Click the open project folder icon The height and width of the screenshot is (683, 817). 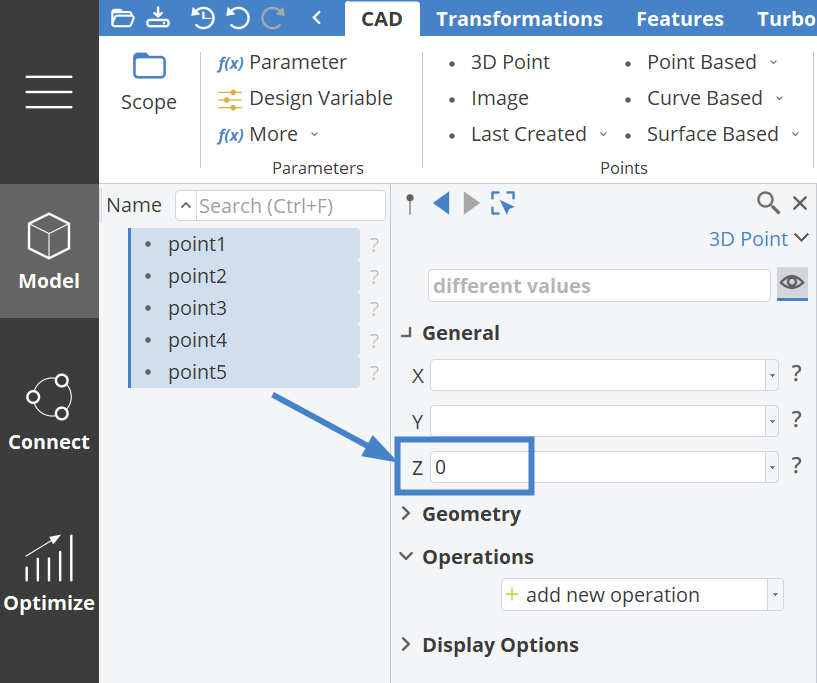(122, 19)
